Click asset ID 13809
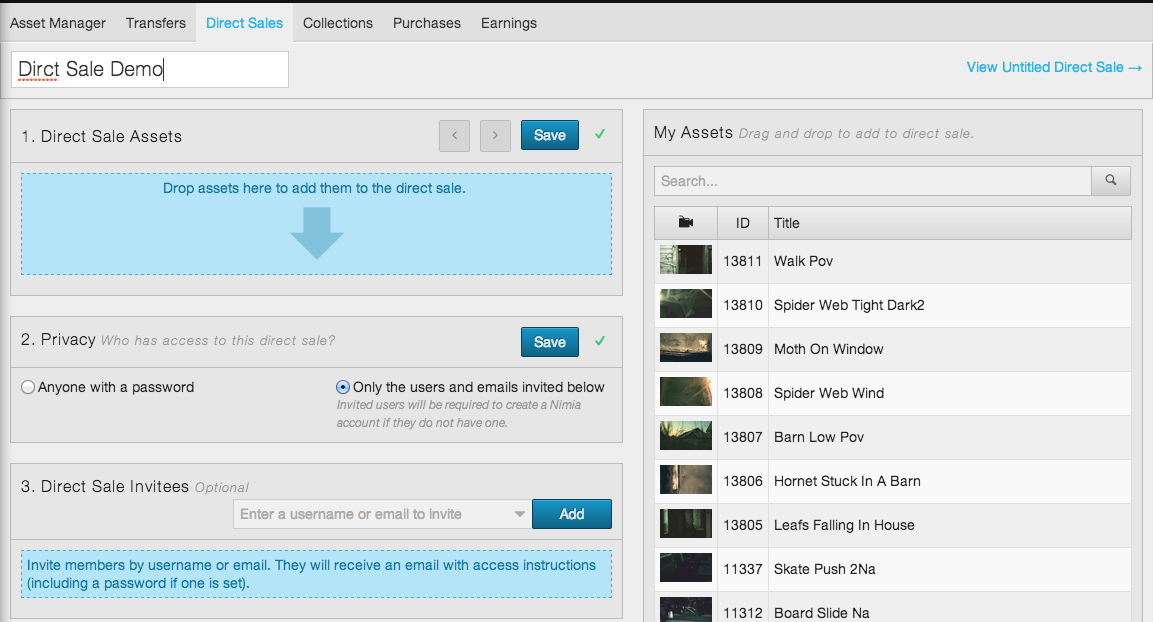 coord(743,349)
